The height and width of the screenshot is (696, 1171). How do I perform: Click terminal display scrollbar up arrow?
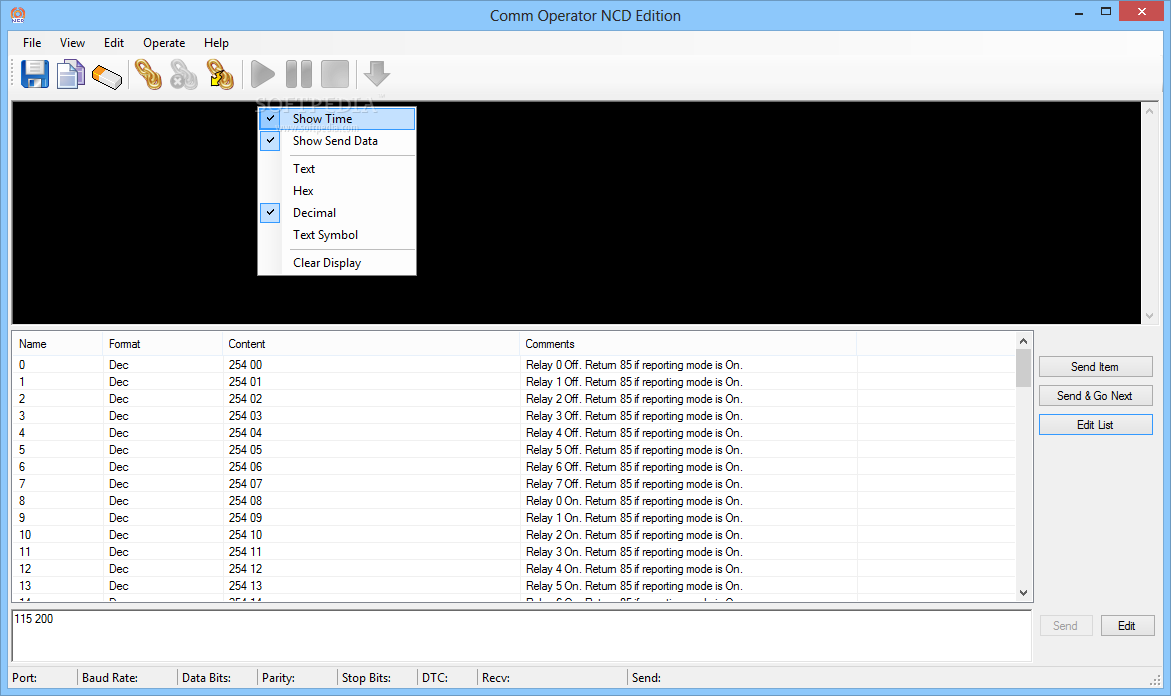(x=1149, y=111)
